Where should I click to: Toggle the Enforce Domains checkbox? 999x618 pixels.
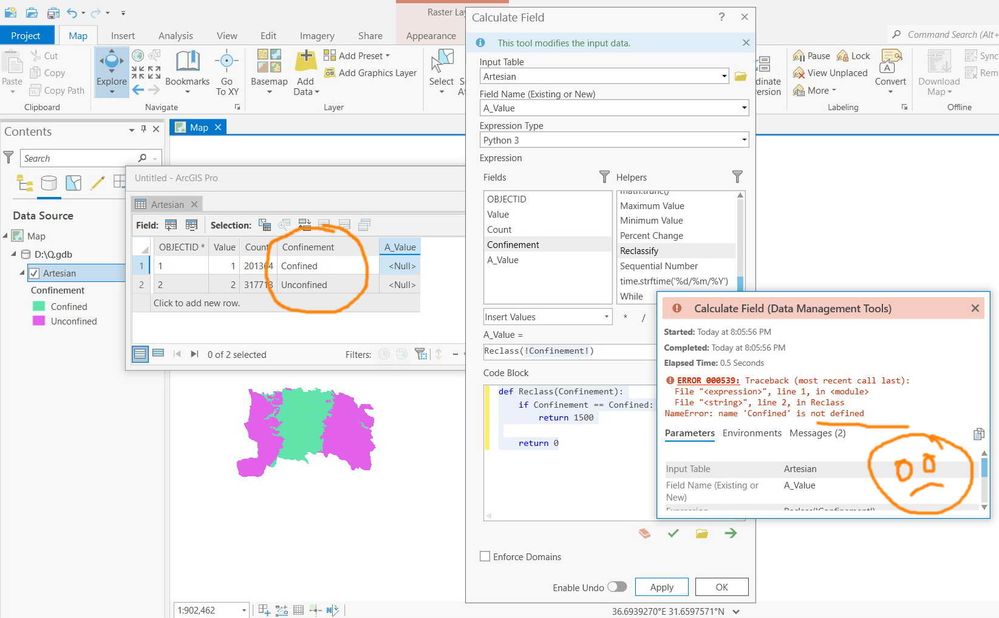(x=485, y=556)
